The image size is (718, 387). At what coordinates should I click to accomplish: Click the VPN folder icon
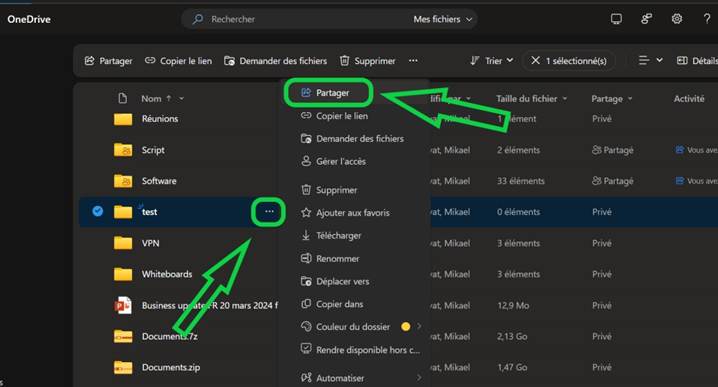(123, 243)
